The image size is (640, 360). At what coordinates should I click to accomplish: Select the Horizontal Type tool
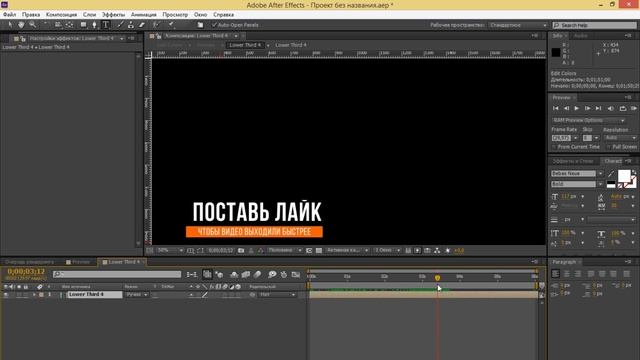coord(106,25)
